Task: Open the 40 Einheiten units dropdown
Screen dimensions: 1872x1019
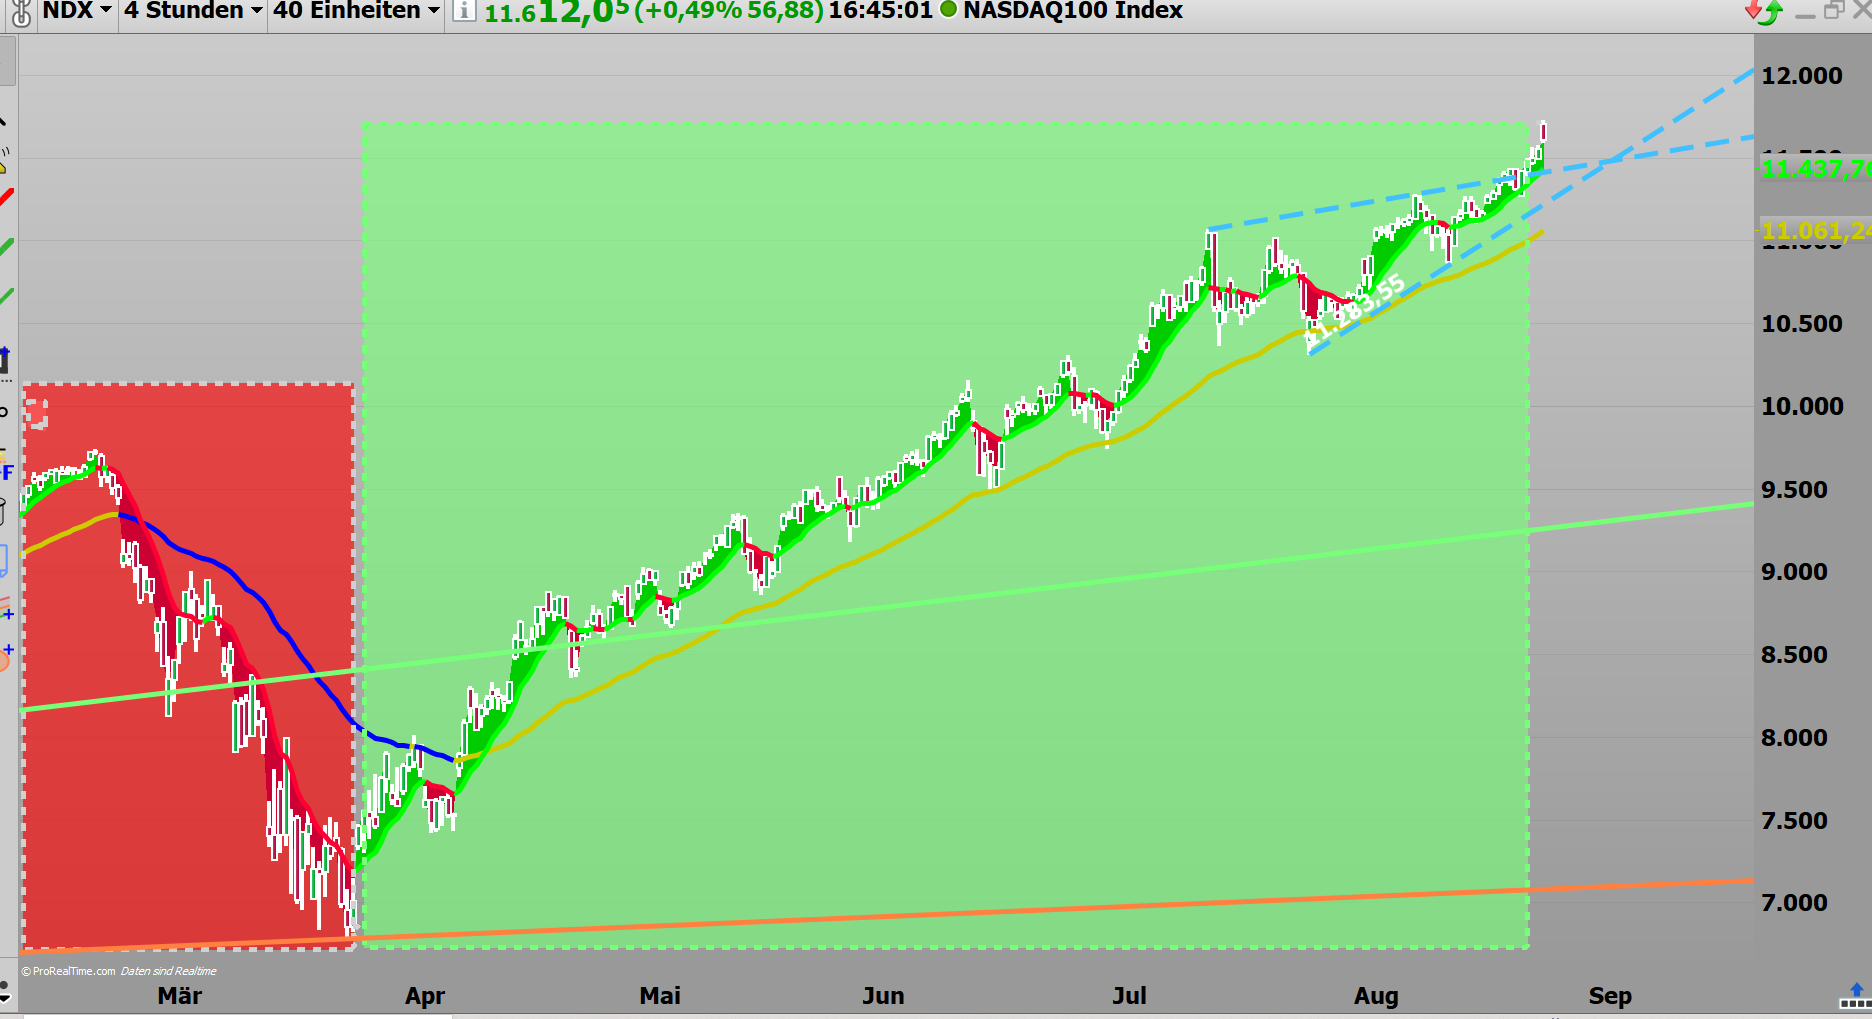Action: click(x=357, y=11)
